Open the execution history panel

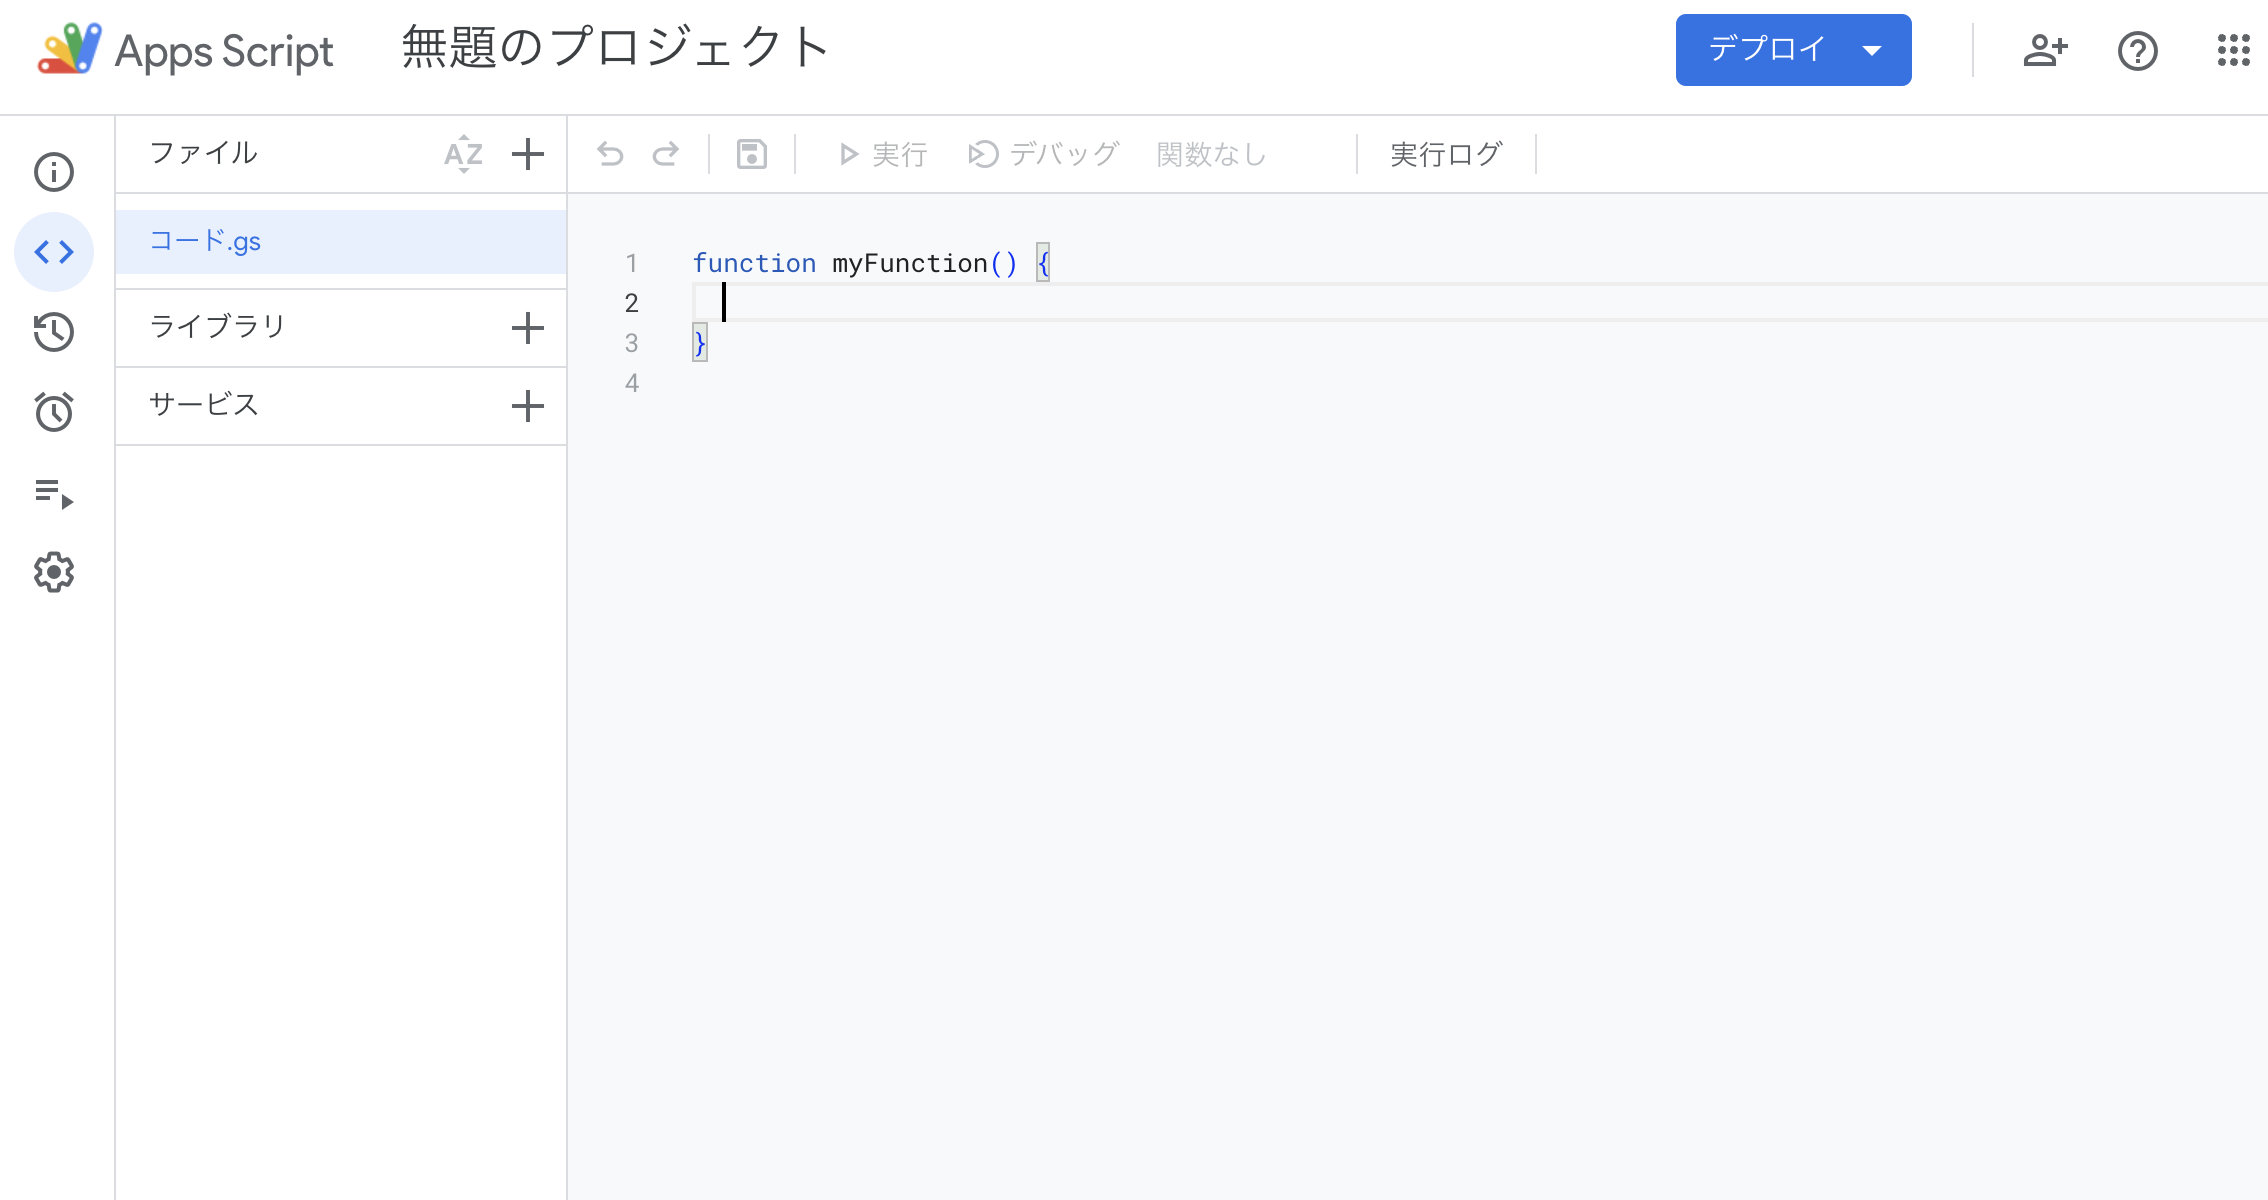pos(54,332)
